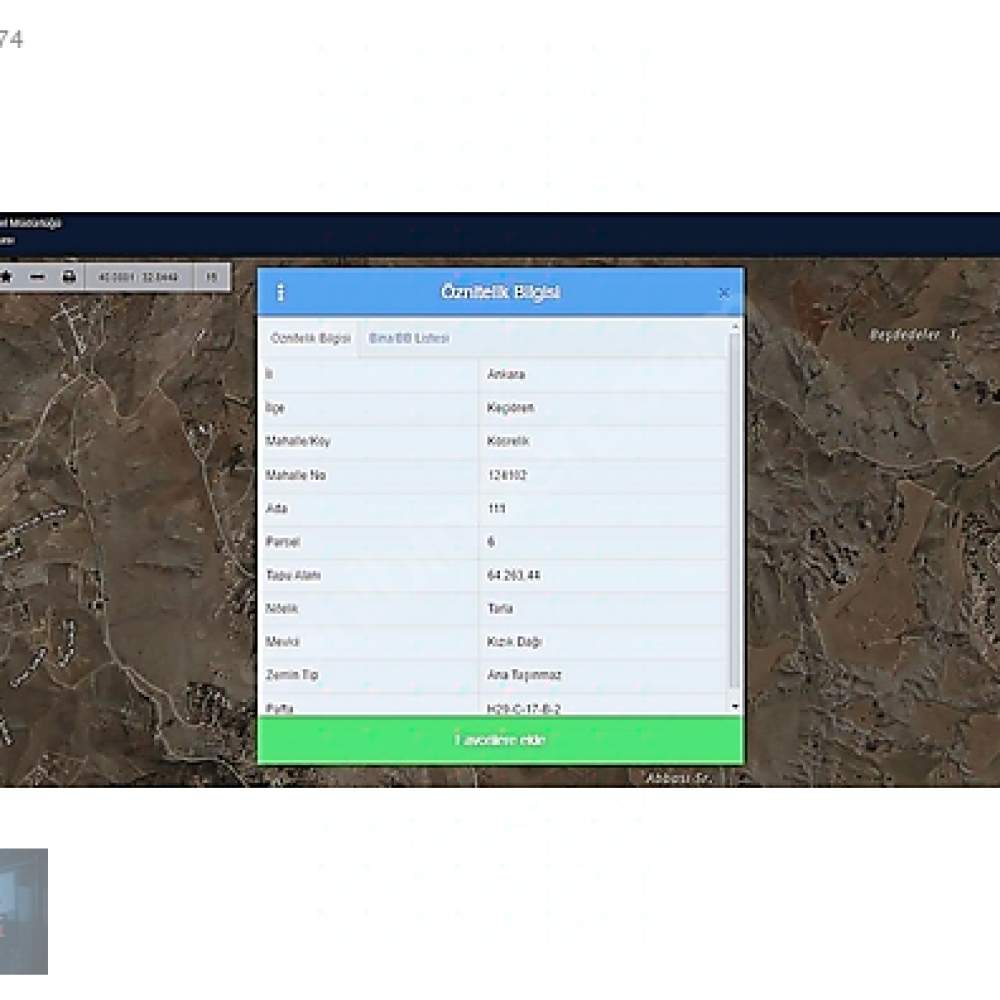Open the thumbnail image below the map

coord(24,911)
